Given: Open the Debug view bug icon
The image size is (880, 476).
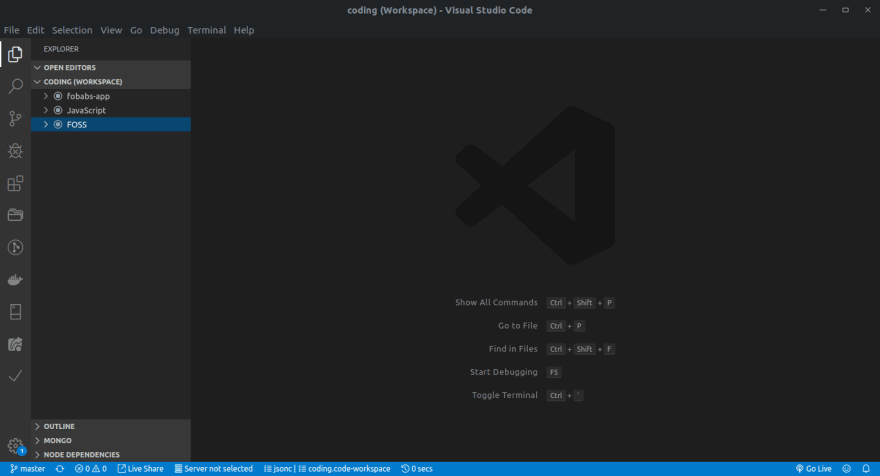Looking at the screenshot, I should (15, 150).
